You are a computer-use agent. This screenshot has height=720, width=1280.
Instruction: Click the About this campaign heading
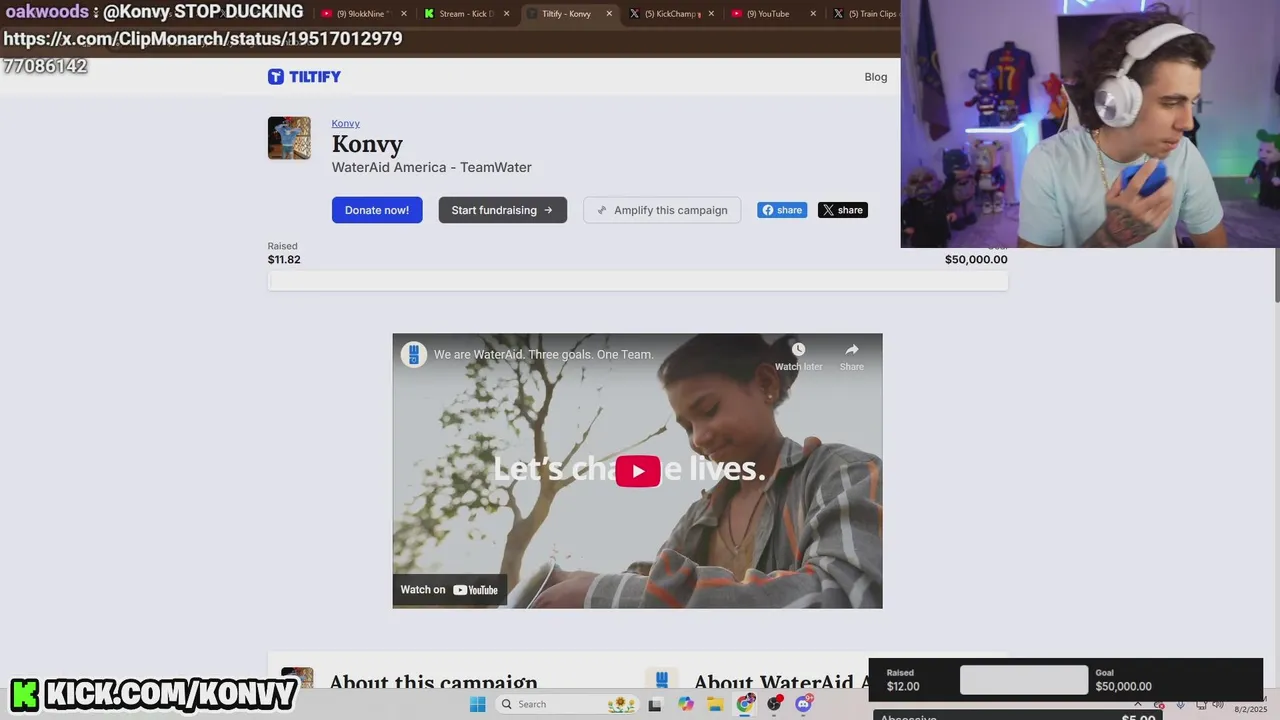(x=433, y=682)
